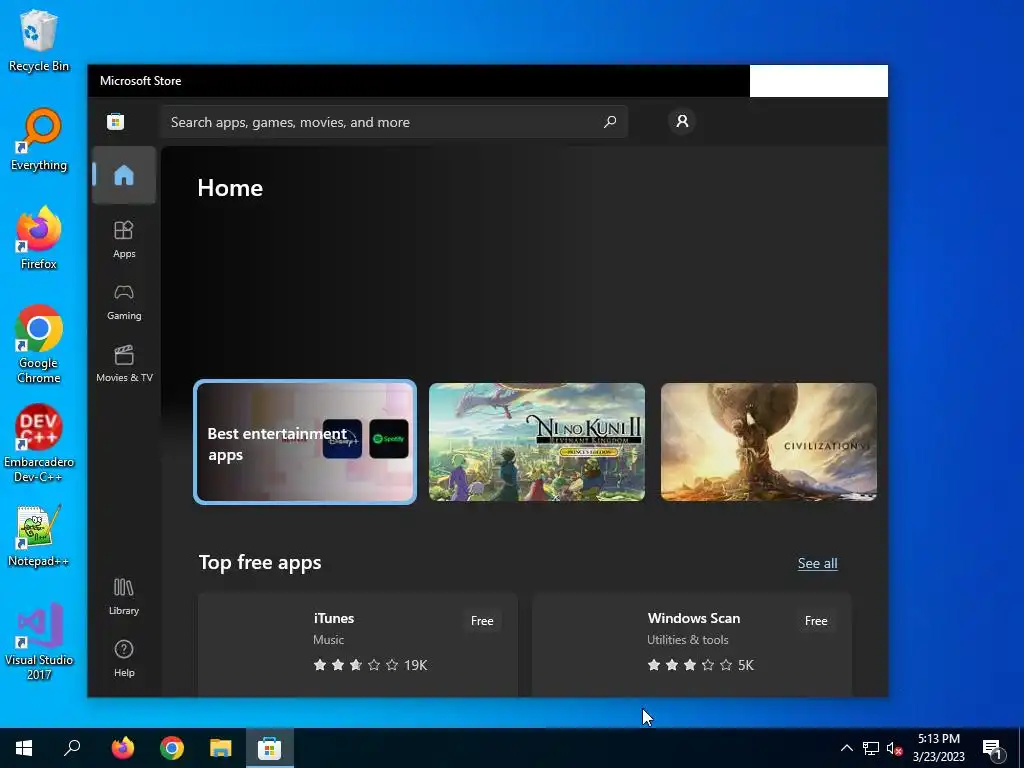Select the Firefox desktop shortcut
Image resolution: width=1024 pixels, height=768 pixels.
pos(39,238)
